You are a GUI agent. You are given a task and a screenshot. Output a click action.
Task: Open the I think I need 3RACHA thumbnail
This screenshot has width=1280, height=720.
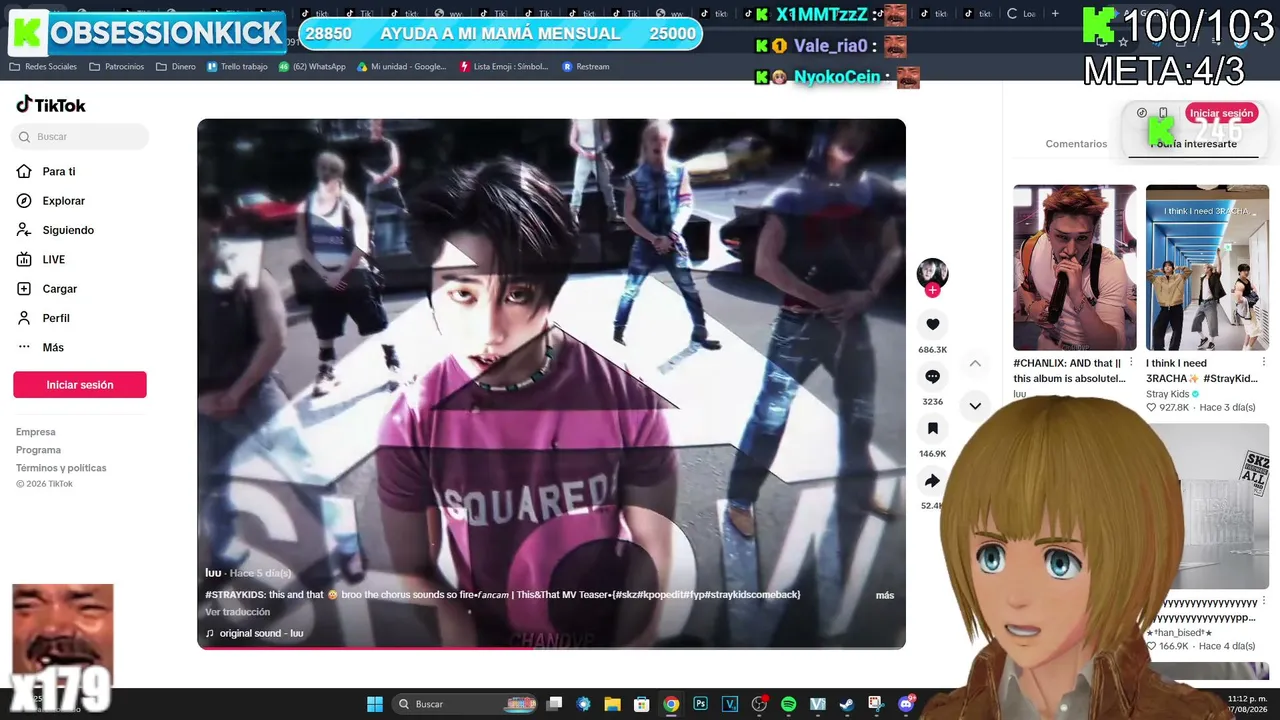[1207, 267]
